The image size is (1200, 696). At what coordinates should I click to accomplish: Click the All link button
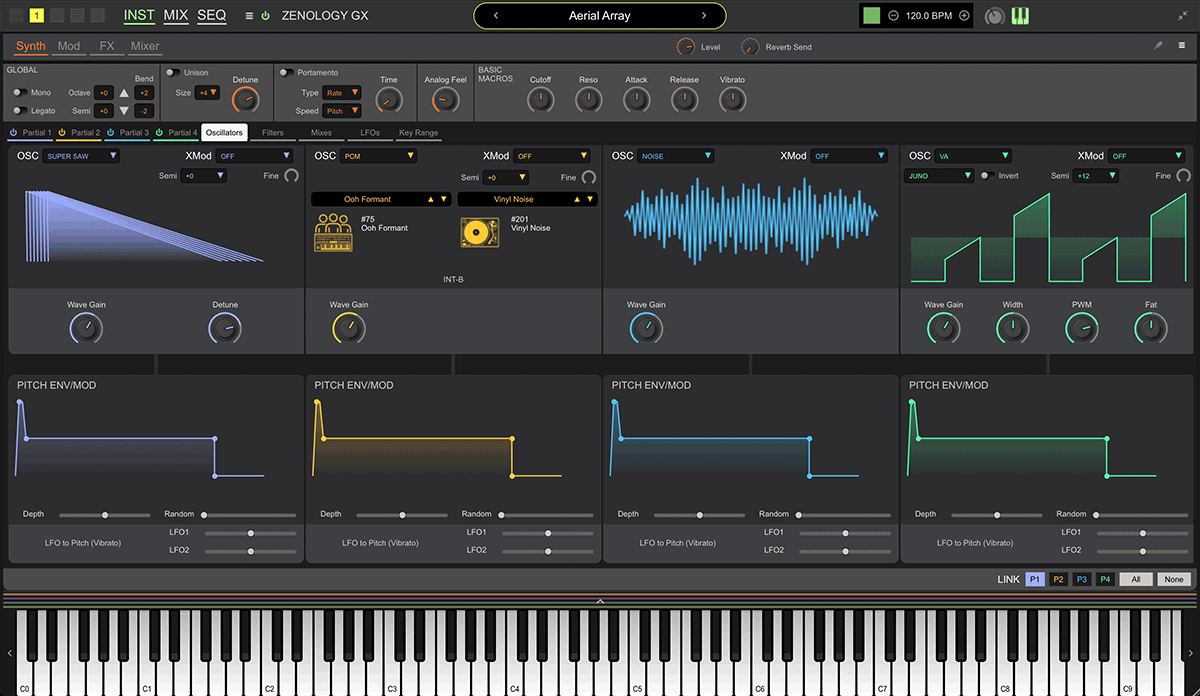[x=1135, y=579]
